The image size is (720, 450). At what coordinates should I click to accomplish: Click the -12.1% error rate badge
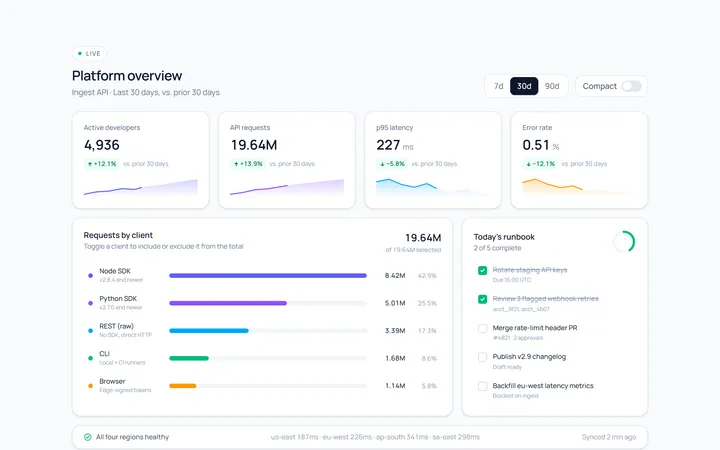point(540,164)
